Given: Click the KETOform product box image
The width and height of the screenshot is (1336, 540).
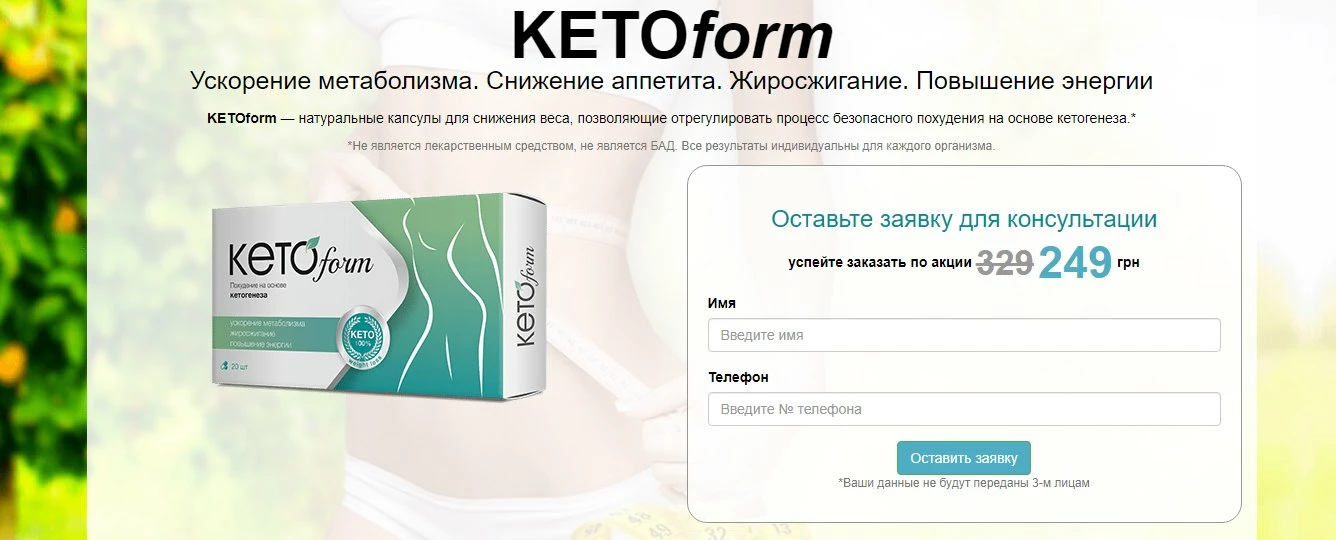Looking at the screenshot, I should point(380,297).
